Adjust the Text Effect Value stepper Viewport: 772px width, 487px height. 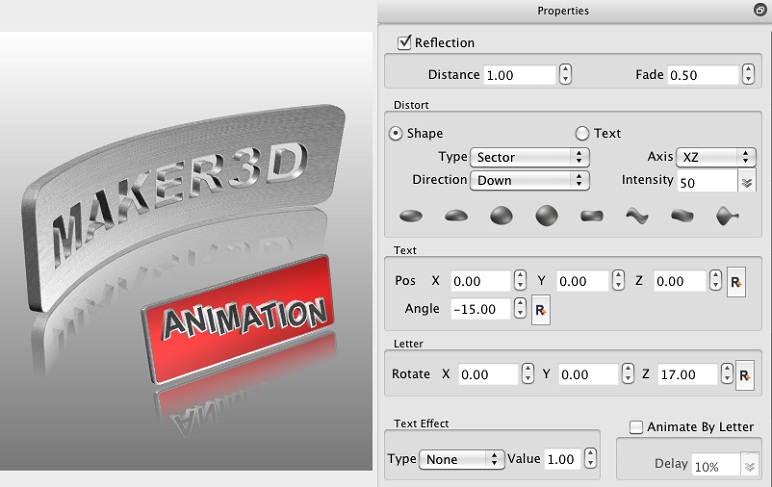[x=590, y=458]
